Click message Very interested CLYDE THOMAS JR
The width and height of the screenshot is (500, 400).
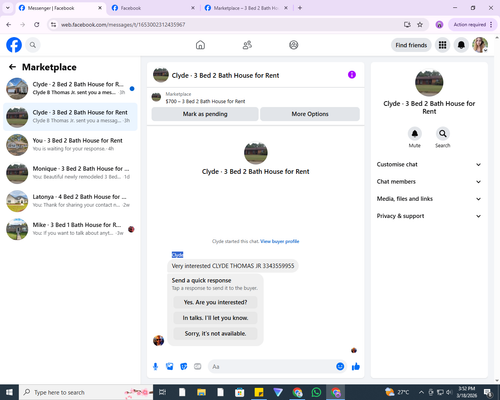233,266
